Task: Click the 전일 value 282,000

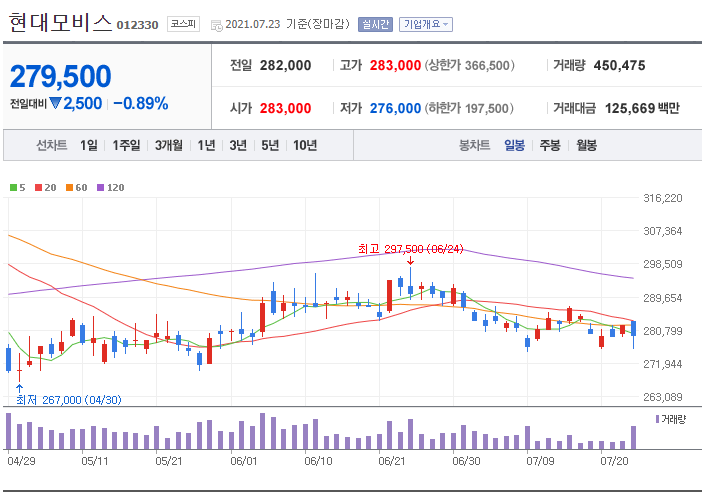Action: click(286, 65)
